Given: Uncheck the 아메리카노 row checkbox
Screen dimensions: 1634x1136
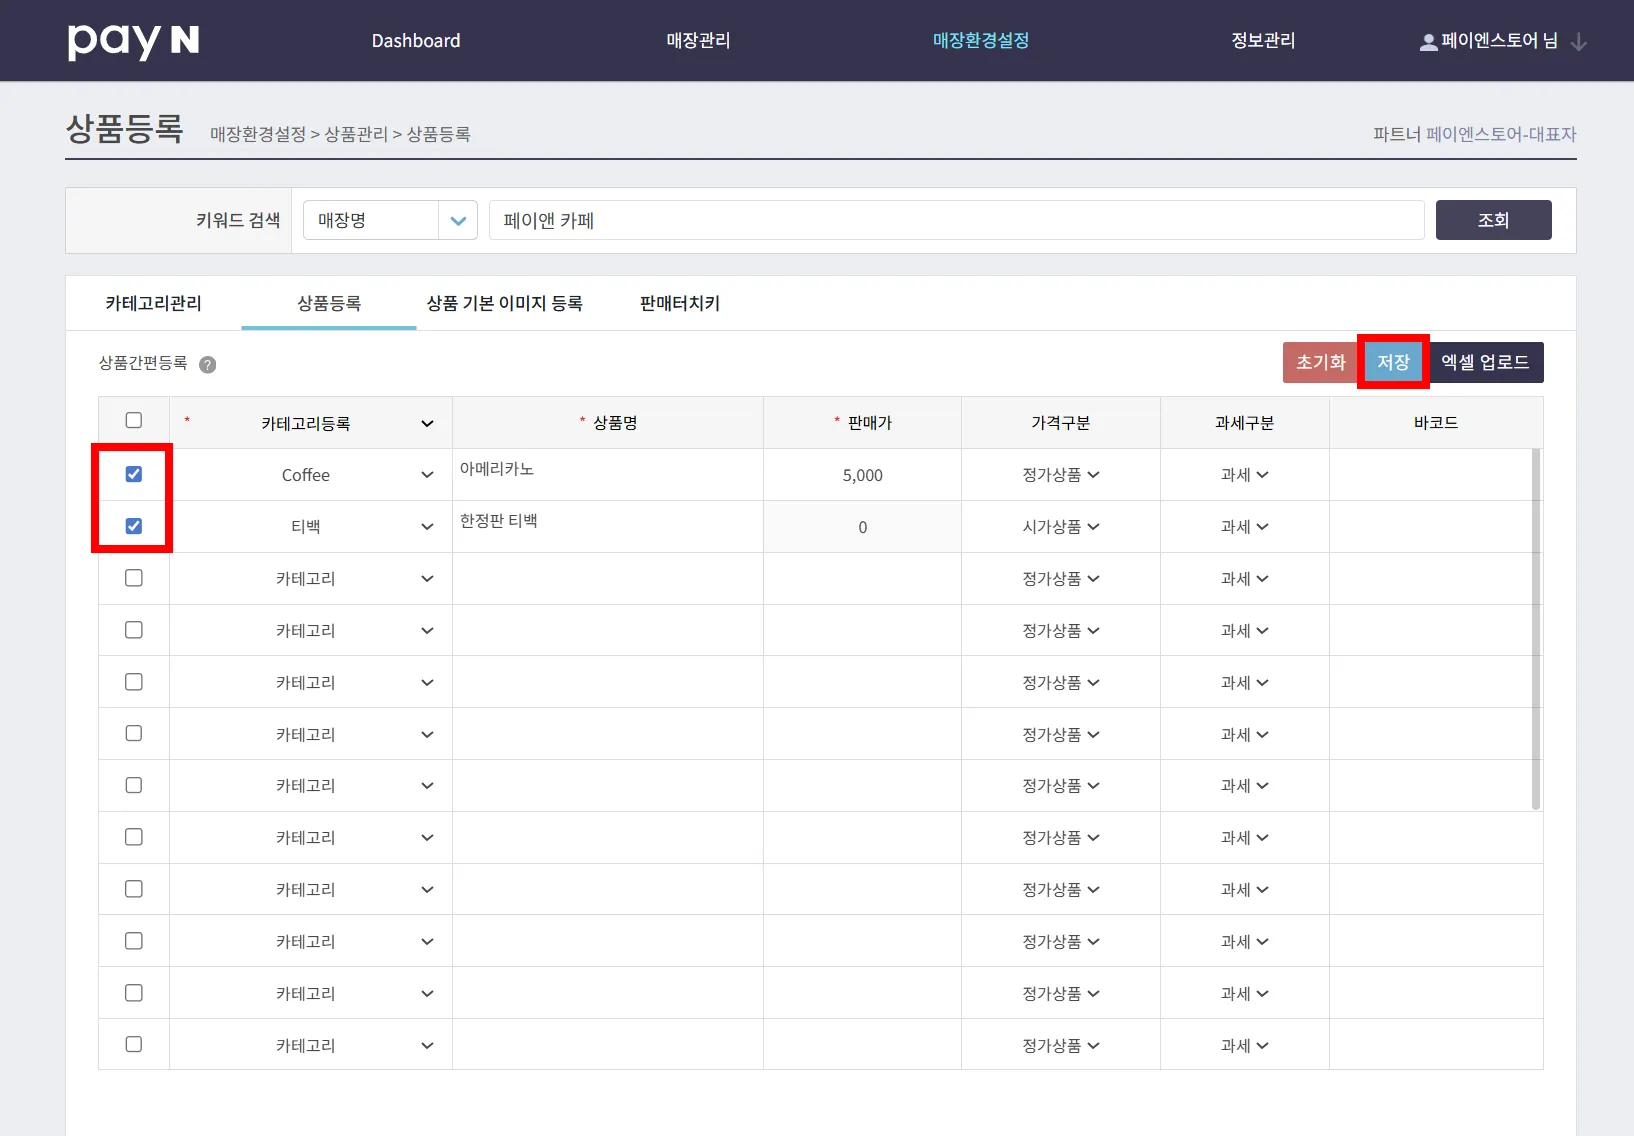Looking at the screenshot, I should [134, 474].
